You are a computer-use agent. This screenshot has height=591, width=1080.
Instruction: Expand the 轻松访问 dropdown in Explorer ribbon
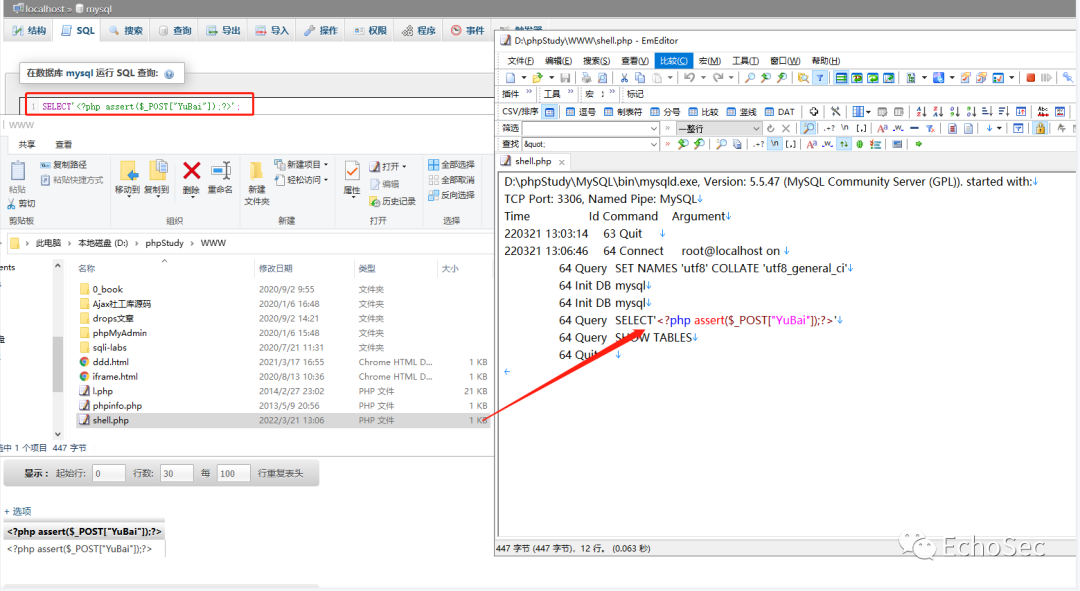(326, 180)
